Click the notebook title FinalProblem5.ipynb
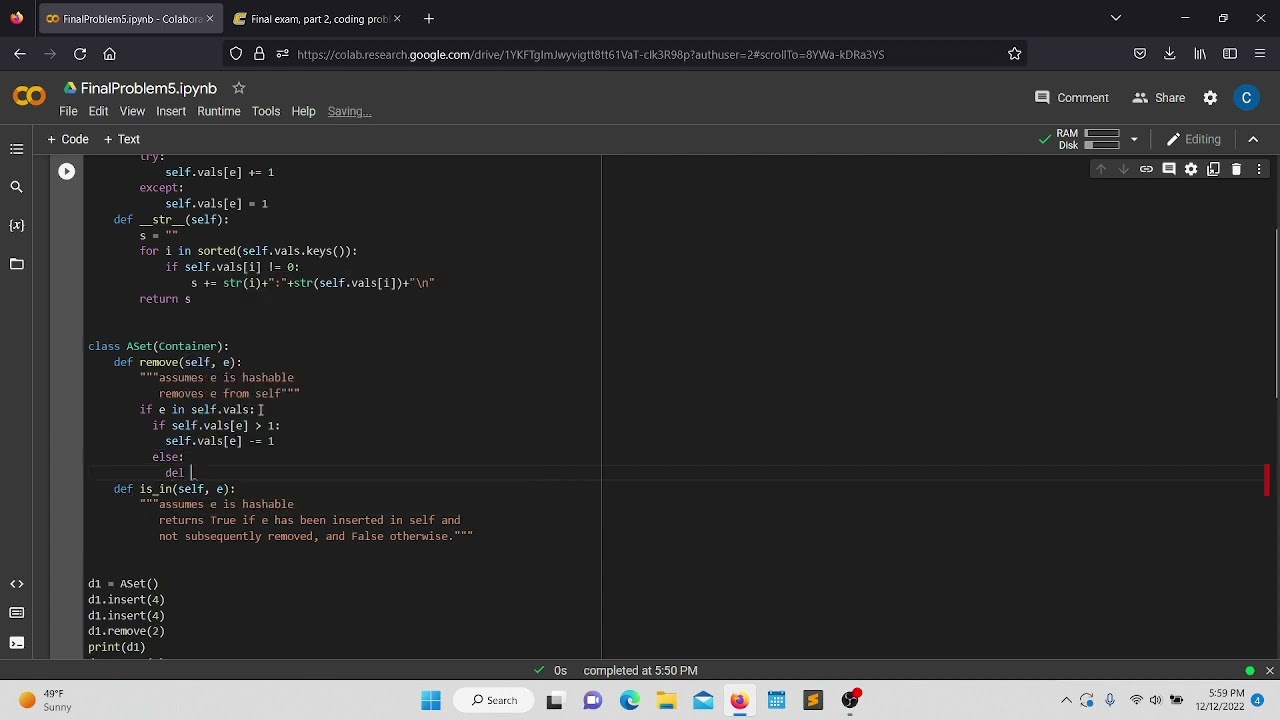 [x=148, y=88]
